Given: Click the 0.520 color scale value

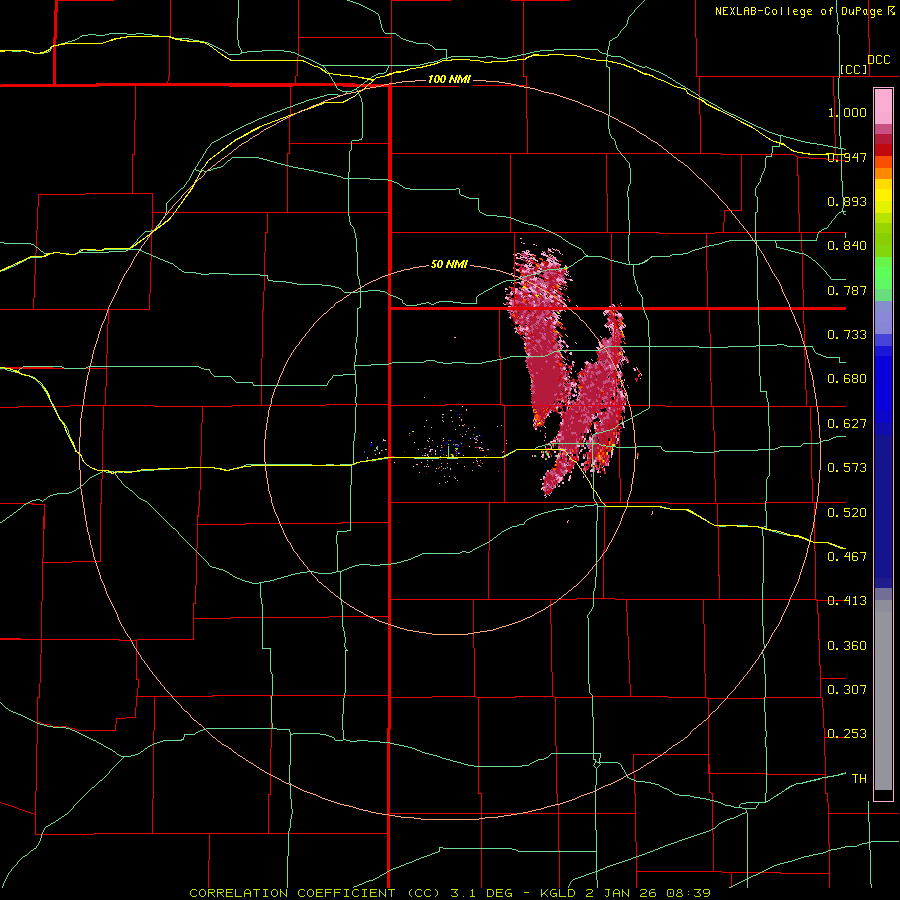Looking at the screenshot, I should click(847, 513).
